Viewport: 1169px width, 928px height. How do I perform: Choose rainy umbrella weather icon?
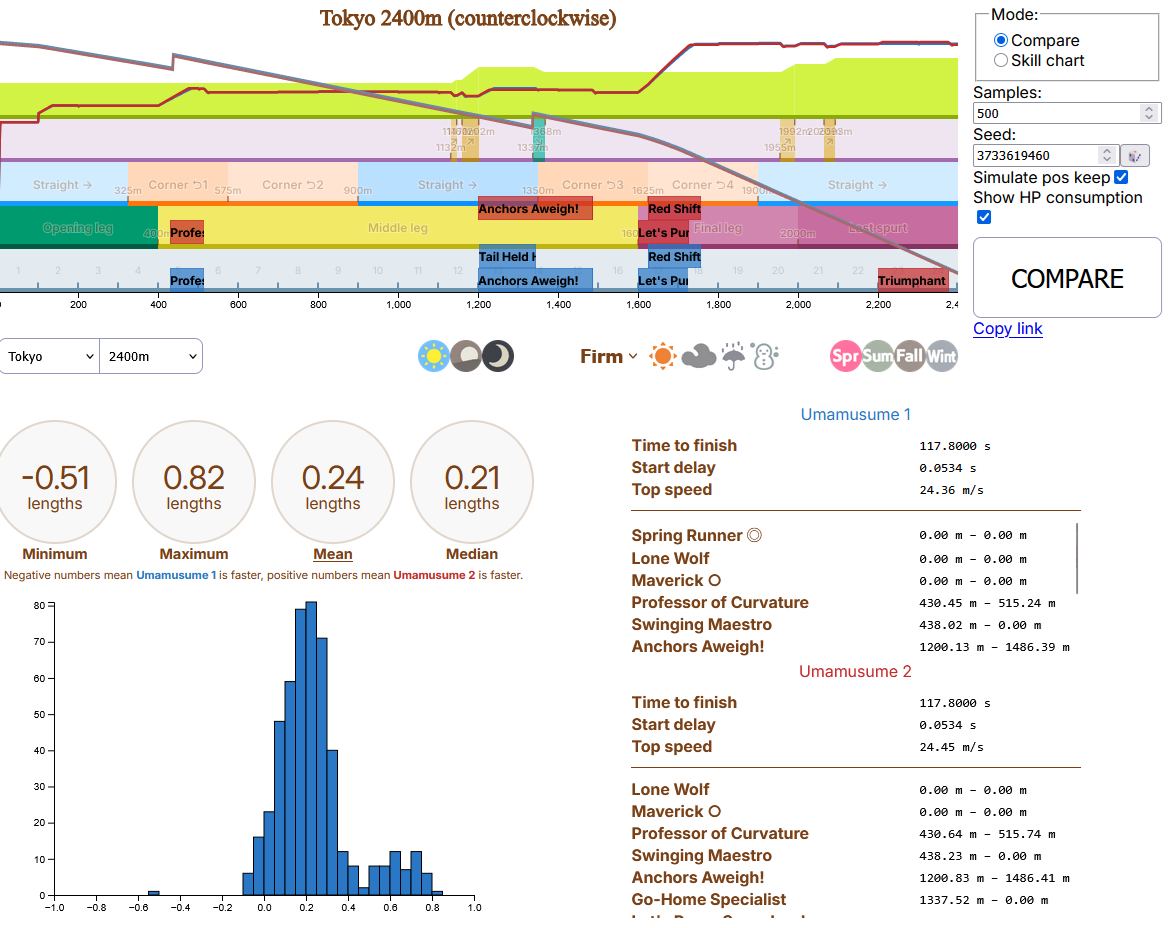pos(734,356)
